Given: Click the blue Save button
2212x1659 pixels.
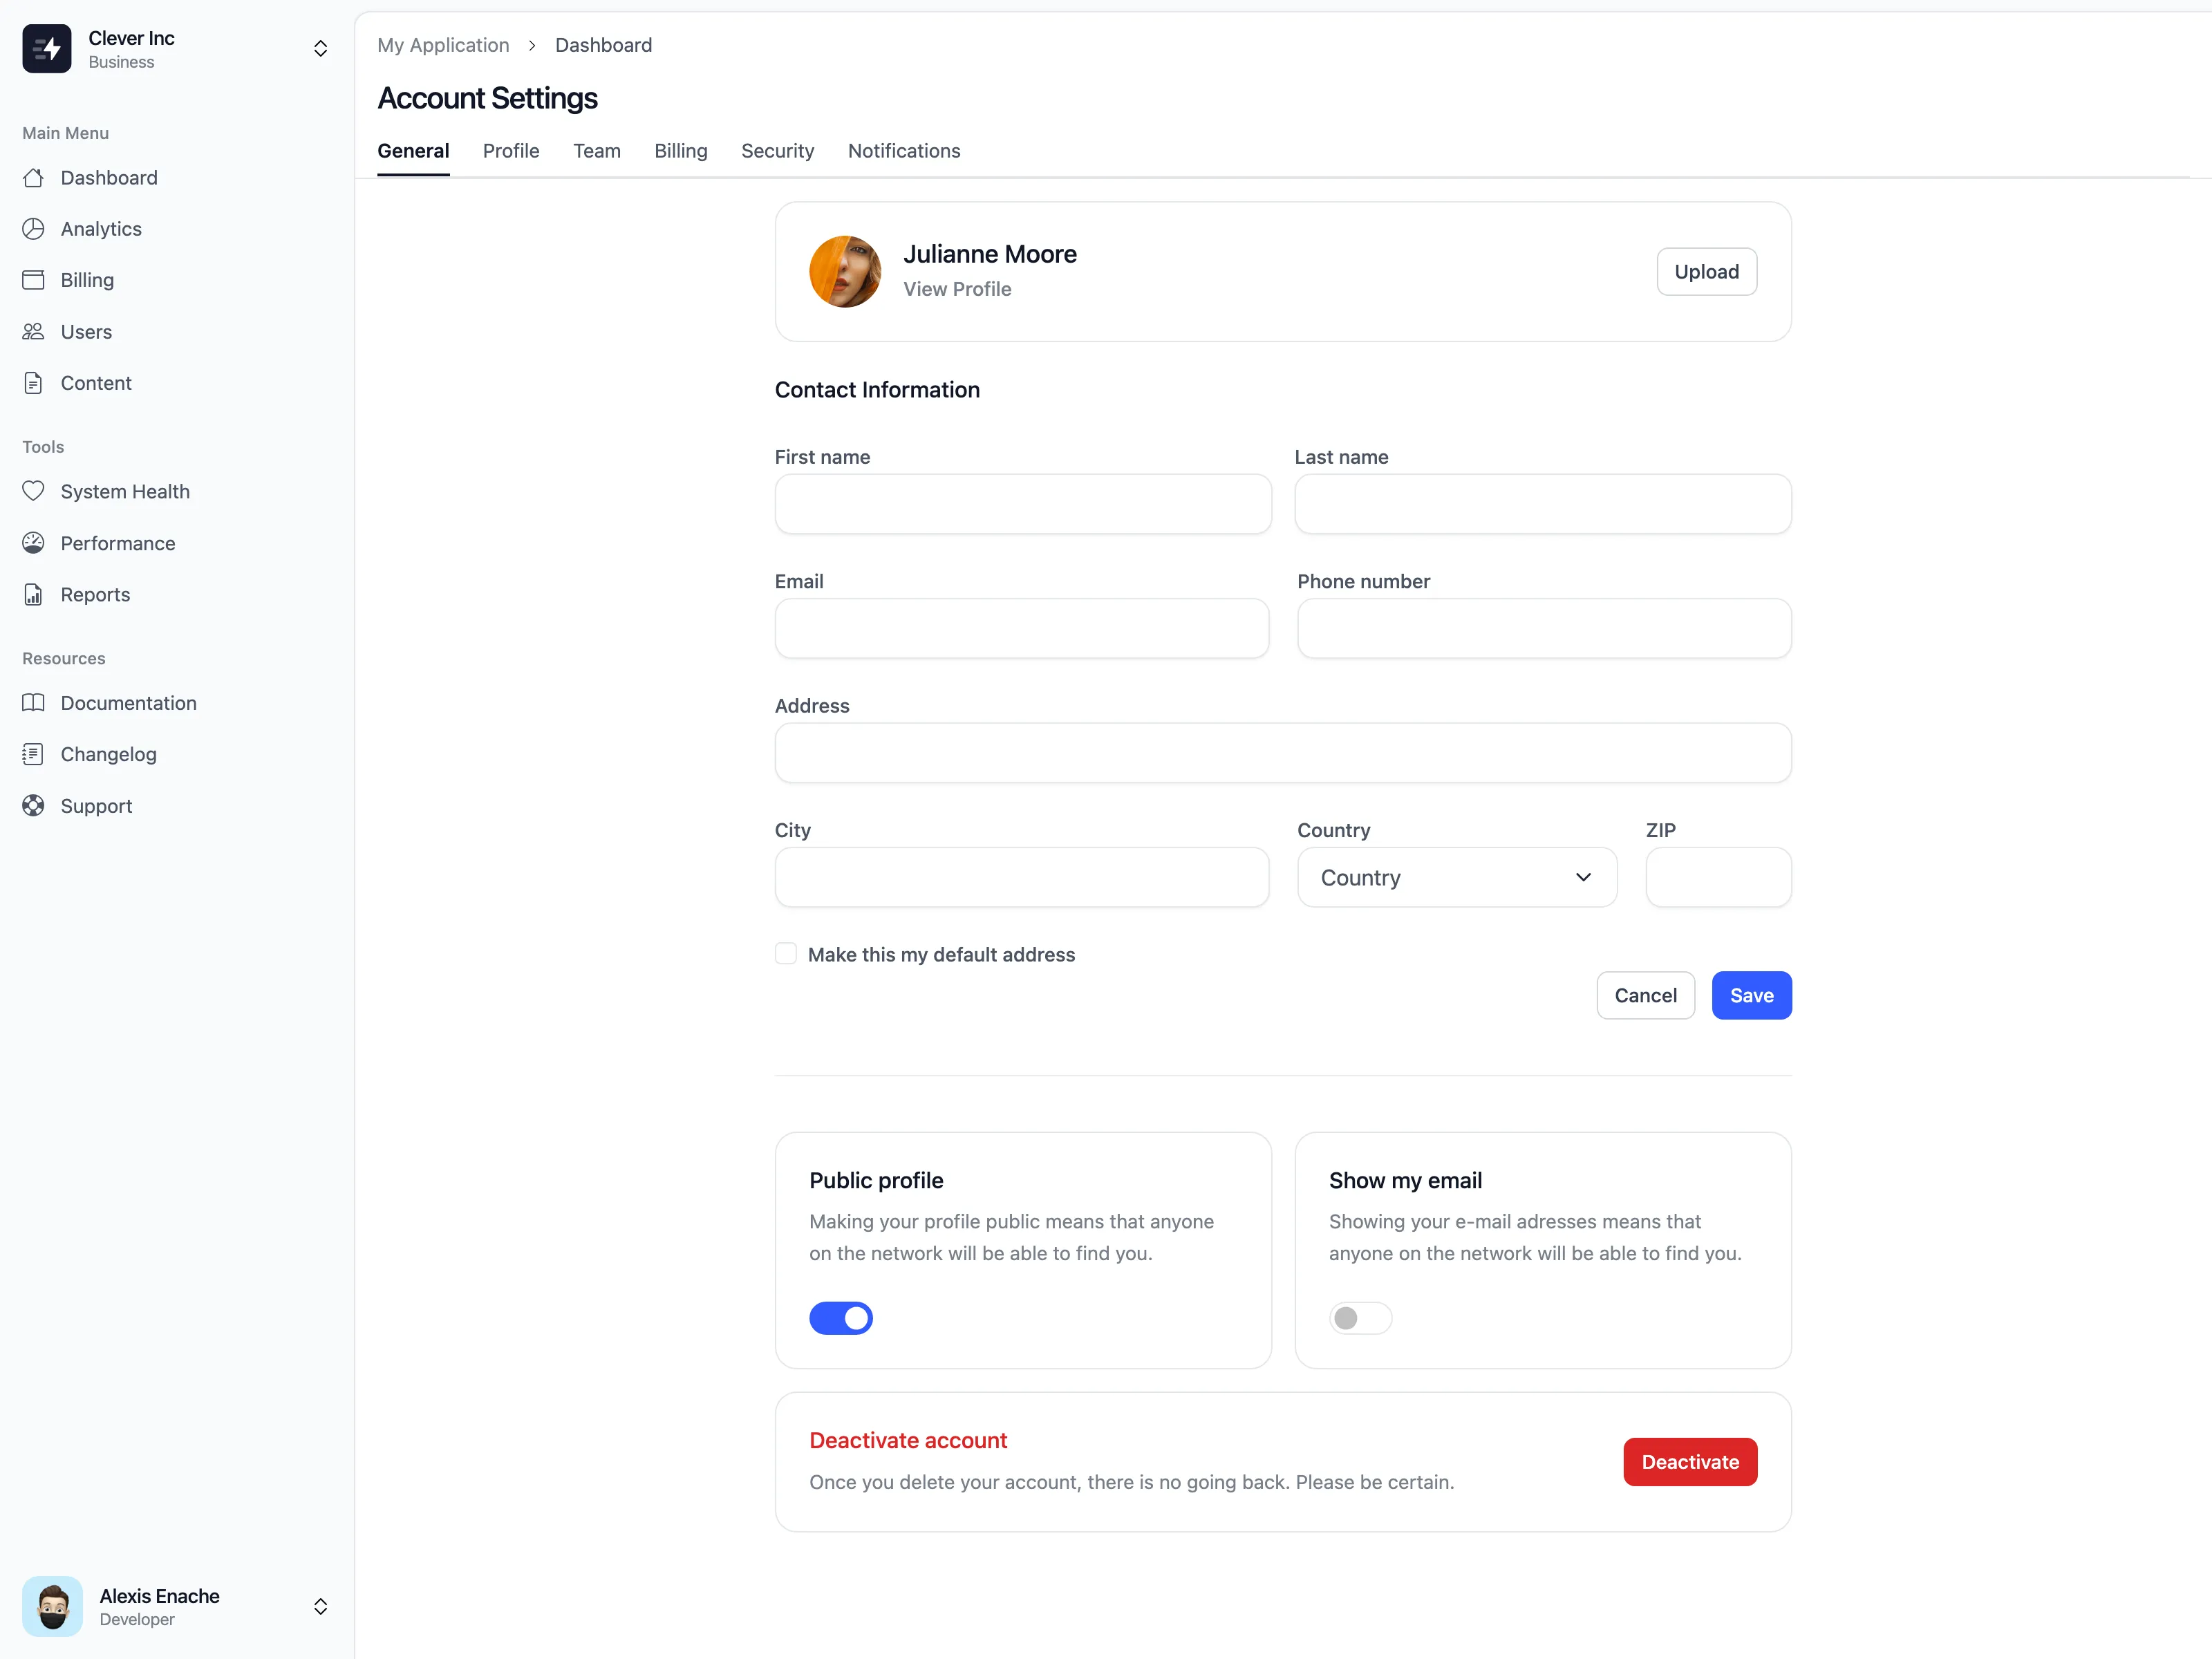Looking at the screenshot, I should pyautogui.click(x=1751, y=995).
